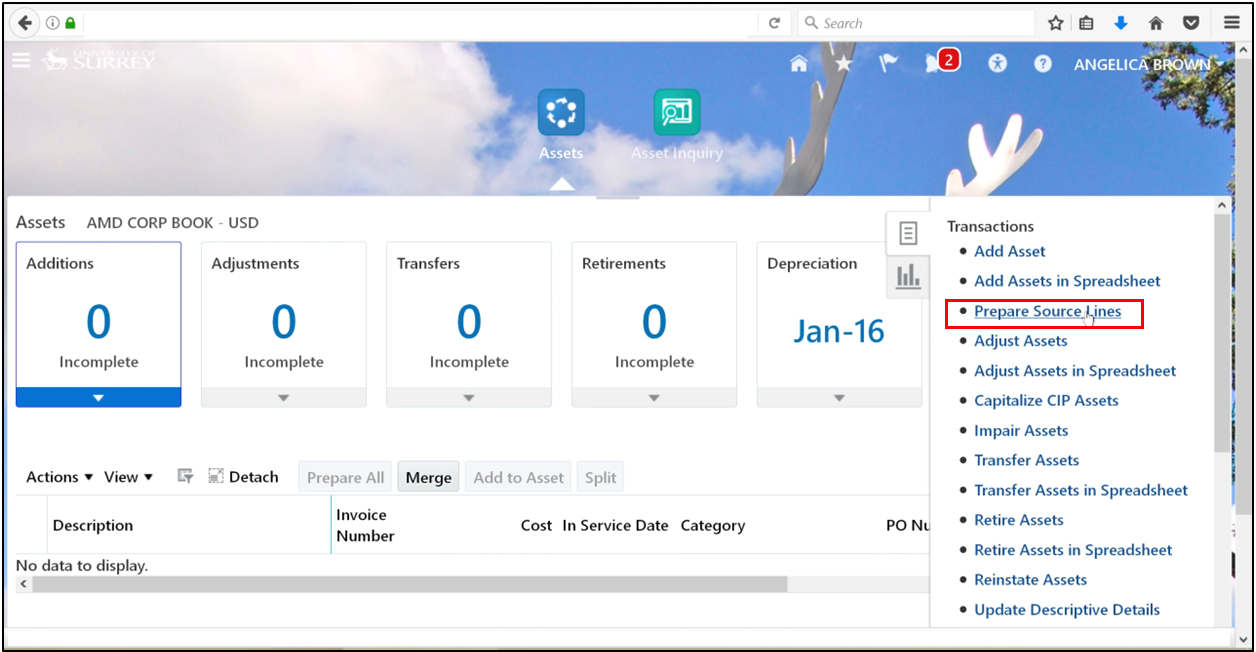Screen dimensions: 1256x652
Task: Click the accessibility settings icon
Action: point(997,62)
